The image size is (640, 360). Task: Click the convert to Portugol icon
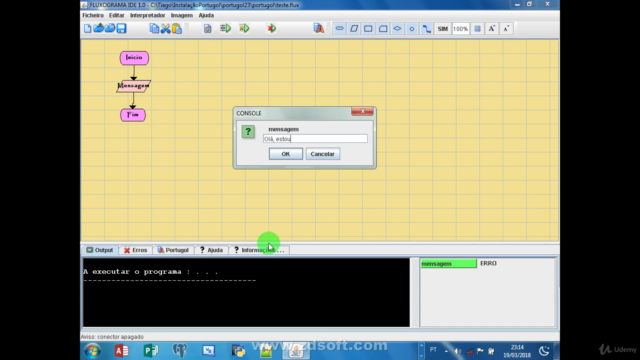pos(319,28)
